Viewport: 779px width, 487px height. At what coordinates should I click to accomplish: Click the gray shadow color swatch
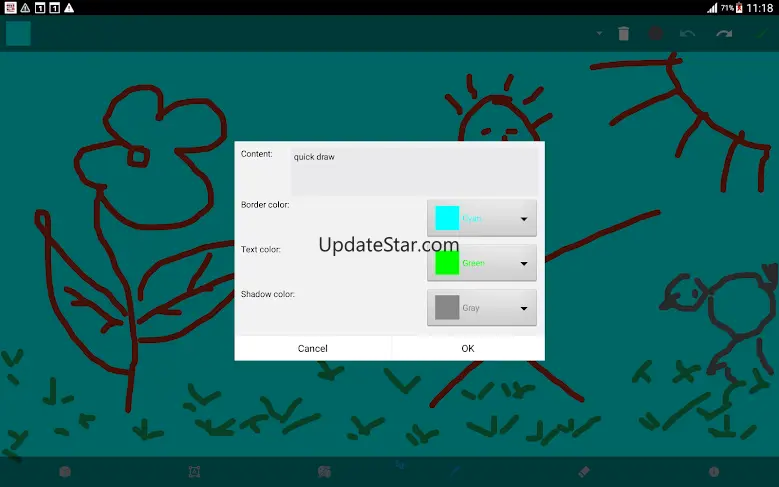point(447,308)
